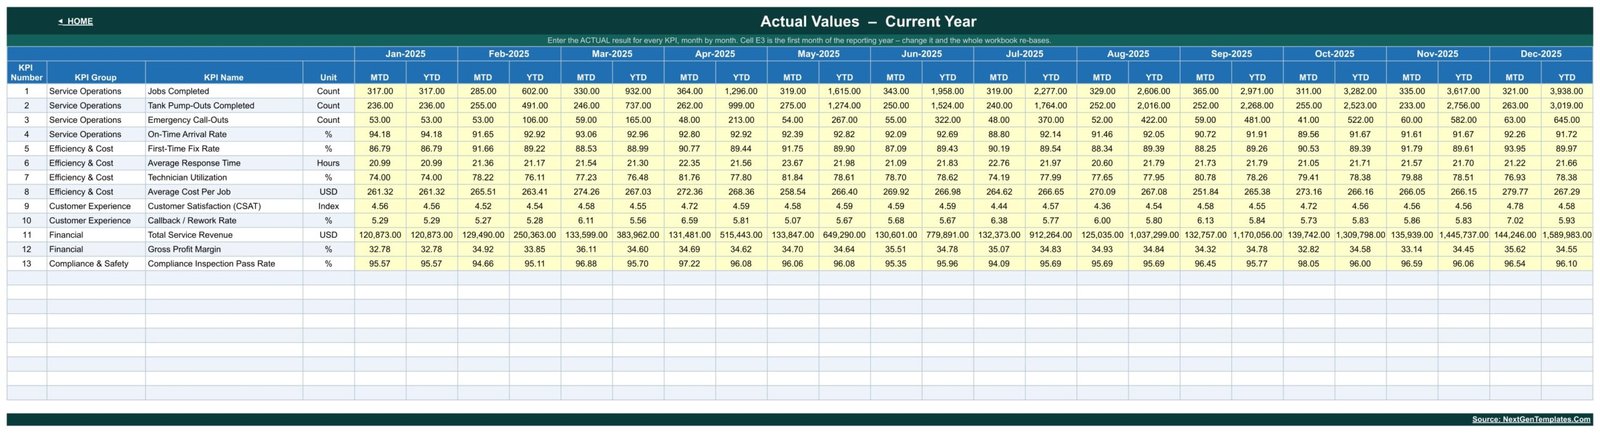
Task: Select the Apr-2025 month header
Action: [715, 54]
